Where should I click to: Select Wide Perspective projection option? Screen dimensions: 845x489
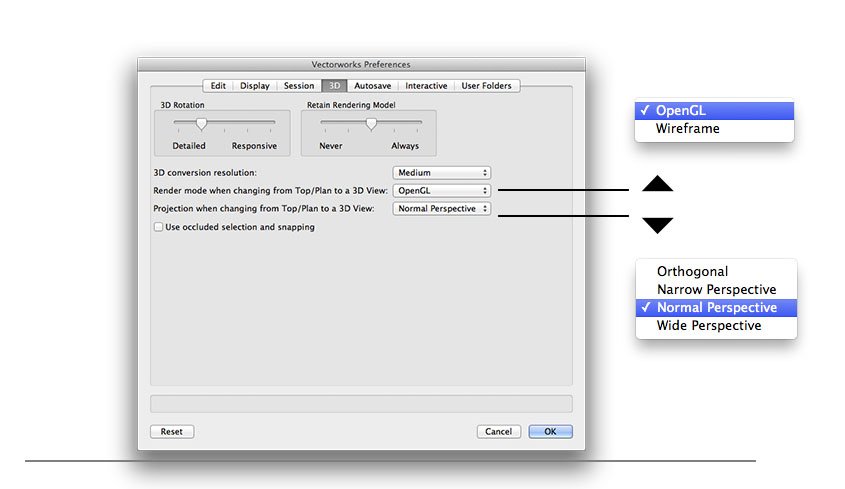[x=716, y=326]
